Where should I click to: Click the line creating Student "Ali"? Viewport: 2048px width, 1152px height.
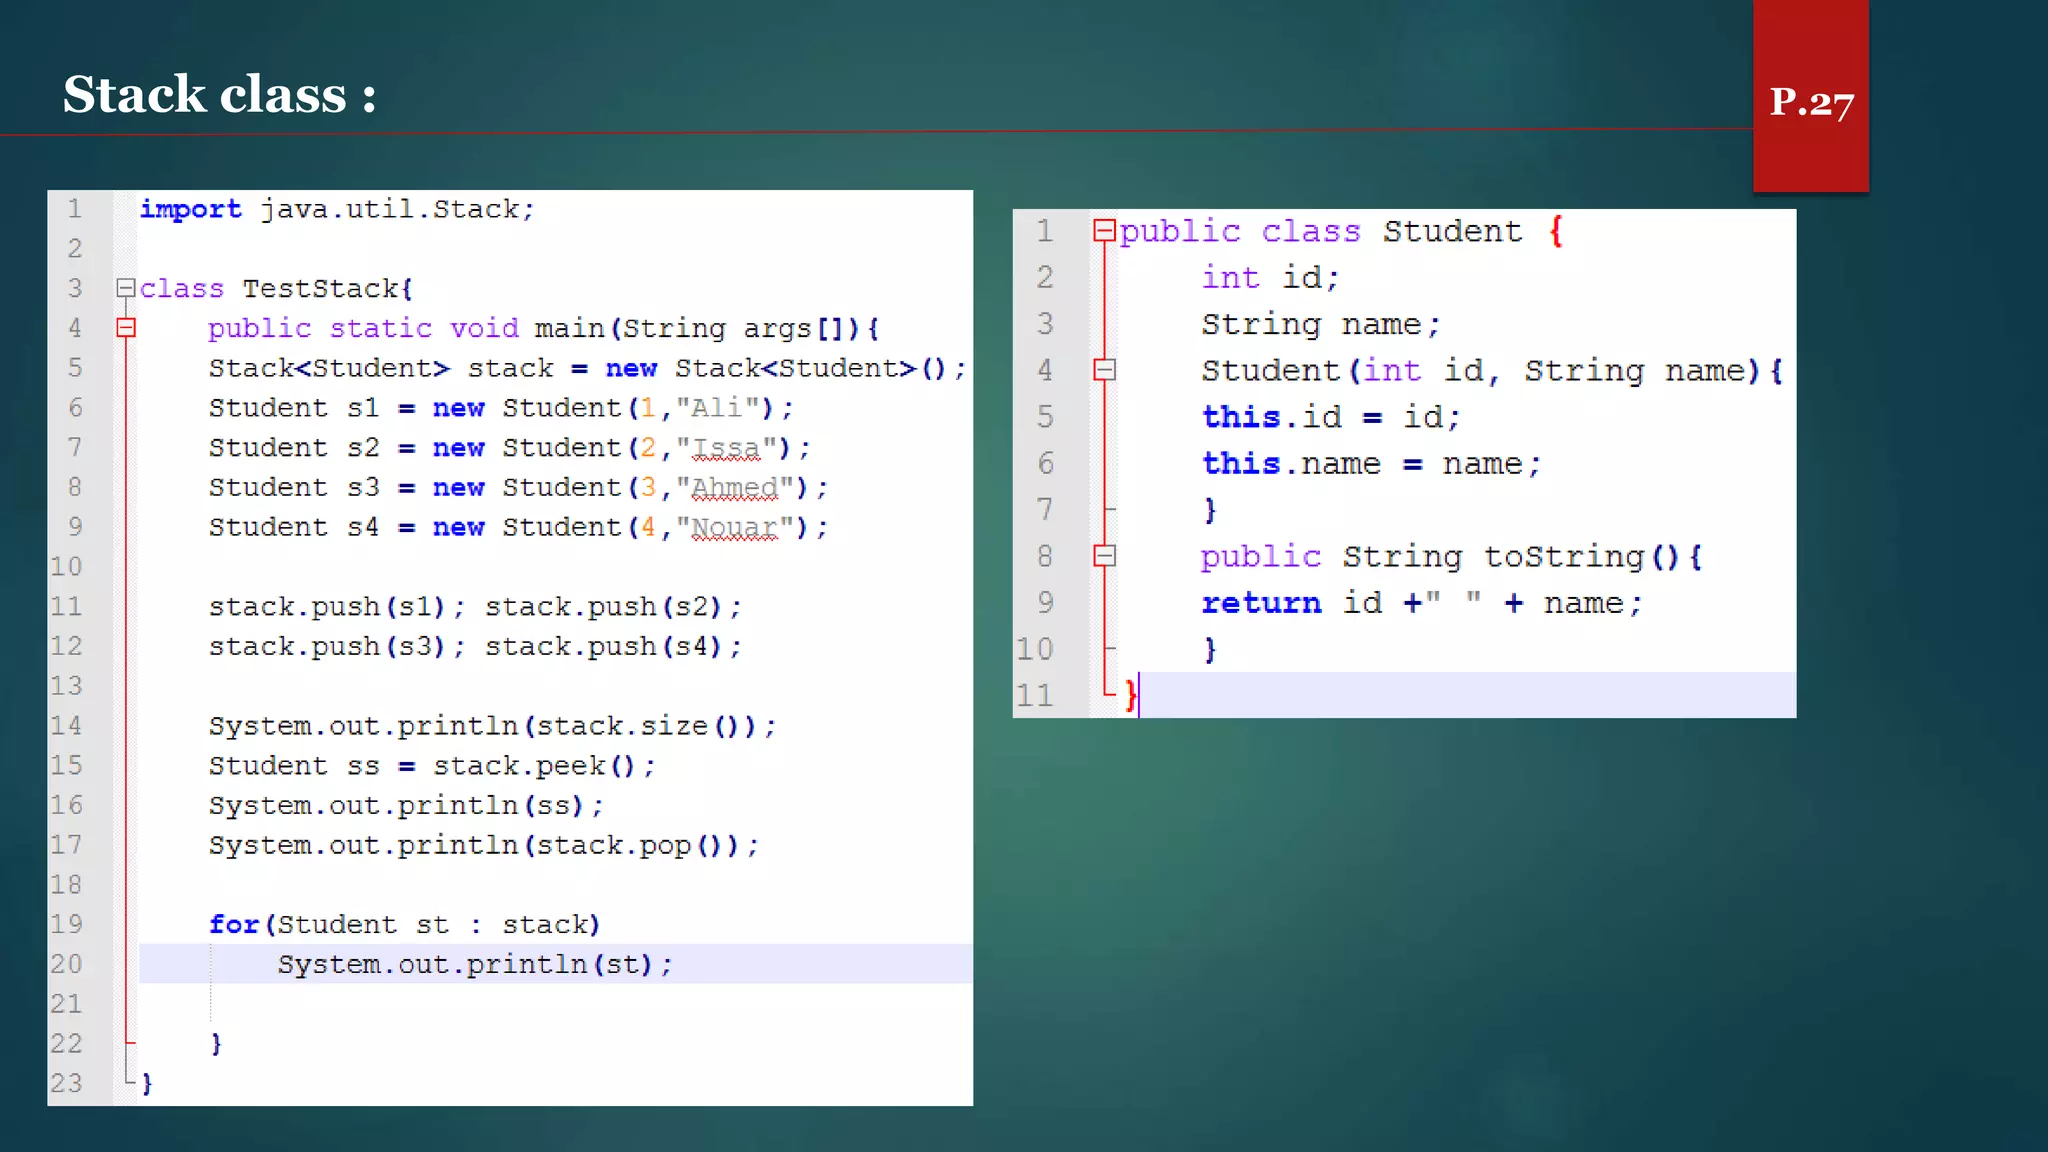(501, 408)
